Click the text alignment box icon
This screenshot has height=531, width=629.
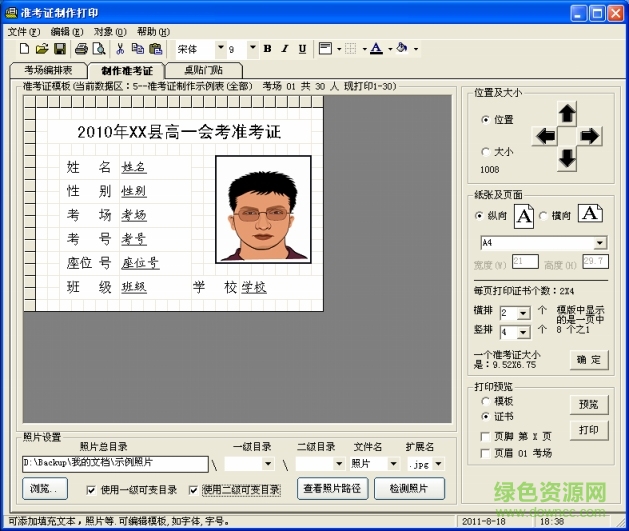point(325,49)
